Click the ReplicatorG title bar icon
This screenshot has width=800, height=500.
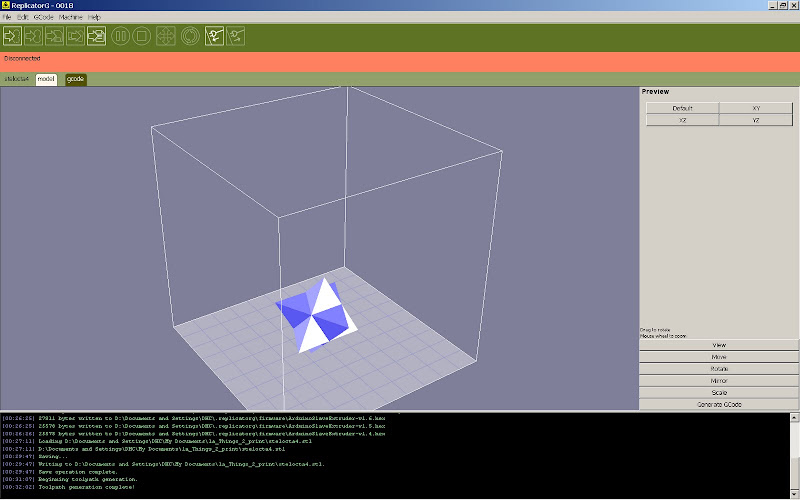[x=6, y=5]
